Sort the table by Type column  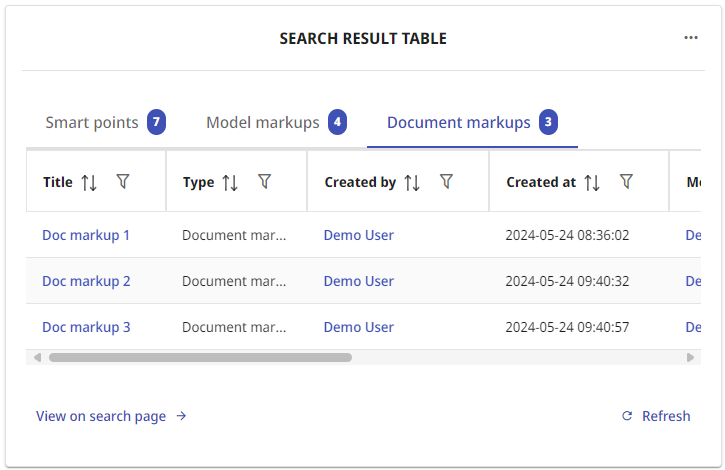click(230, 182)
